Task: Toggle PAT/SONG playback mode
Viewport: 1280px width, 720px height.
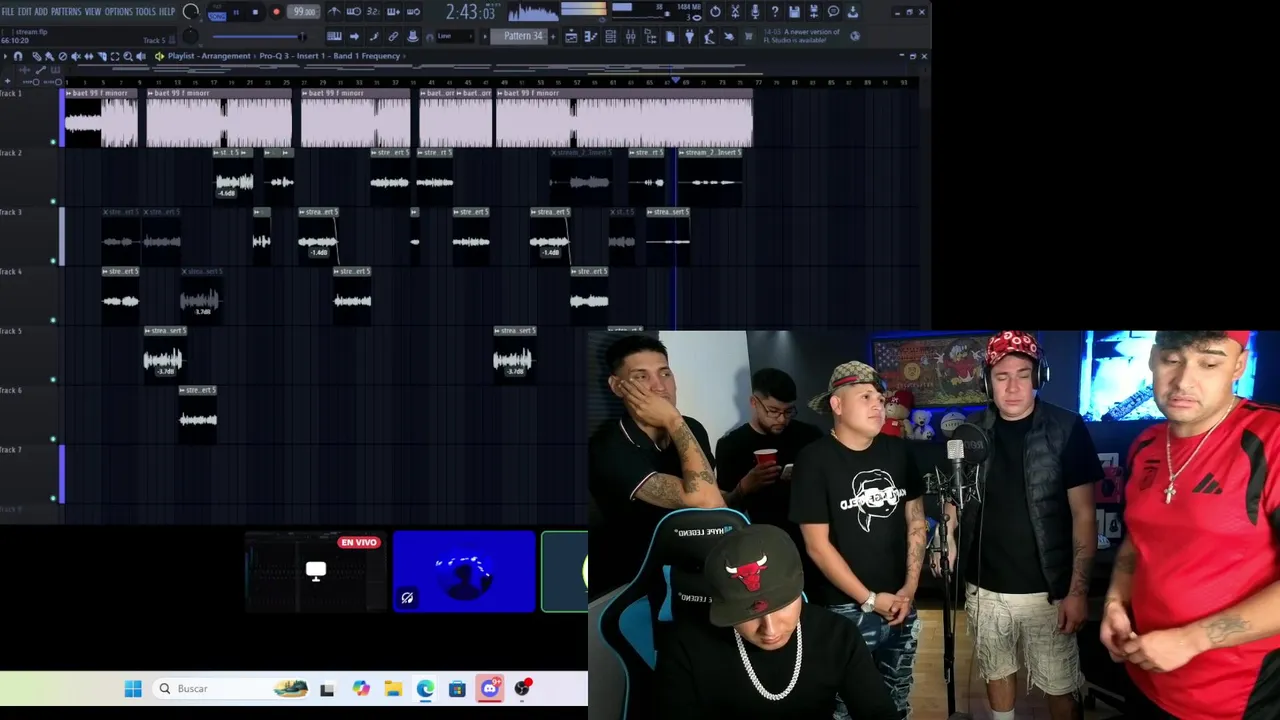Action: 217,14
